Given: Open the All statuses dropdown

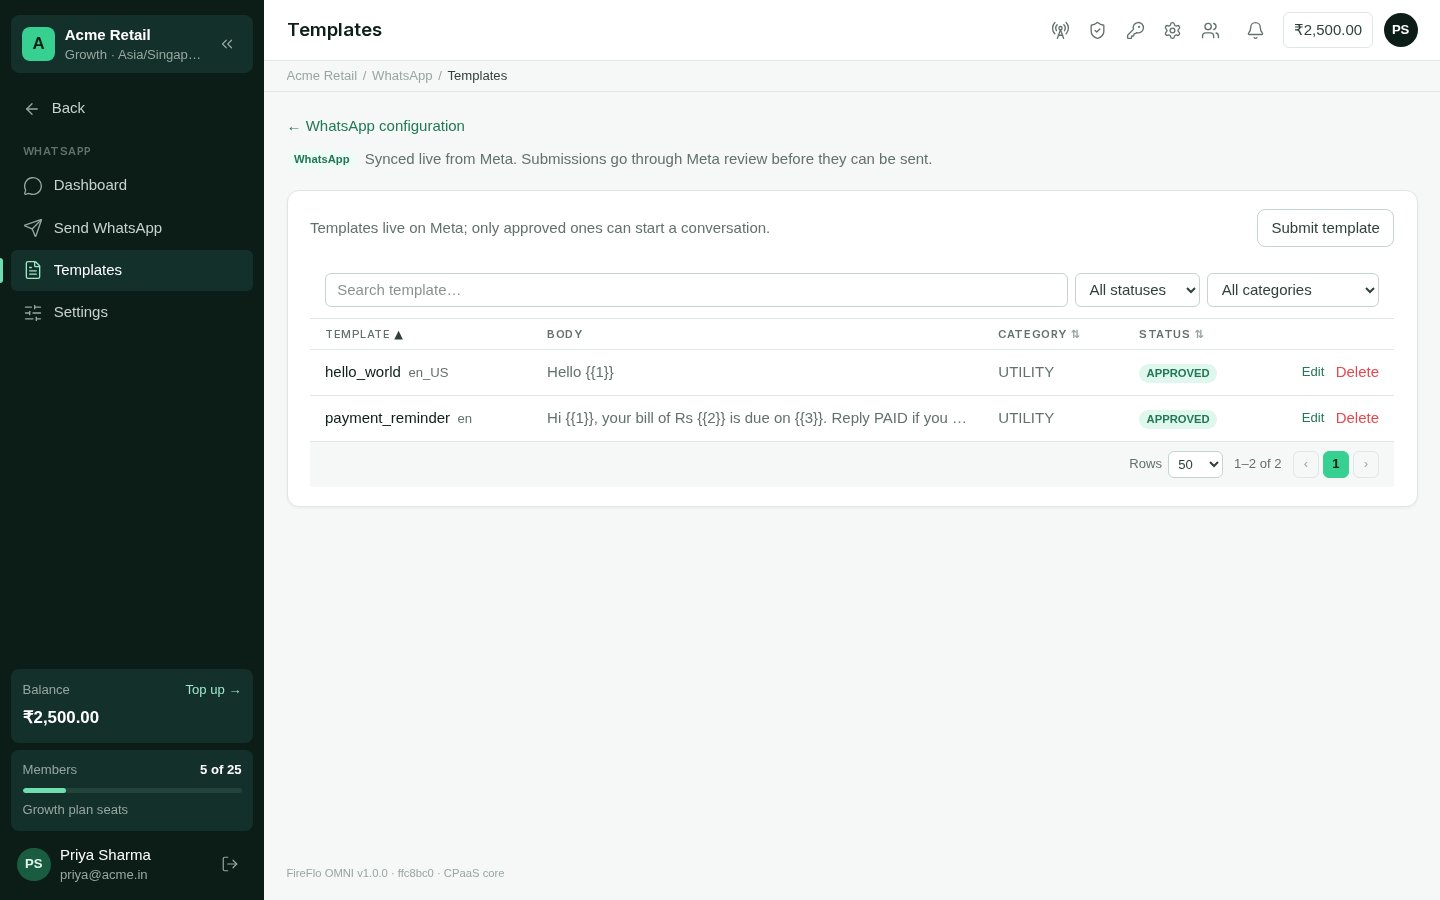Looking at the screenshot, I should (1137, 290).
